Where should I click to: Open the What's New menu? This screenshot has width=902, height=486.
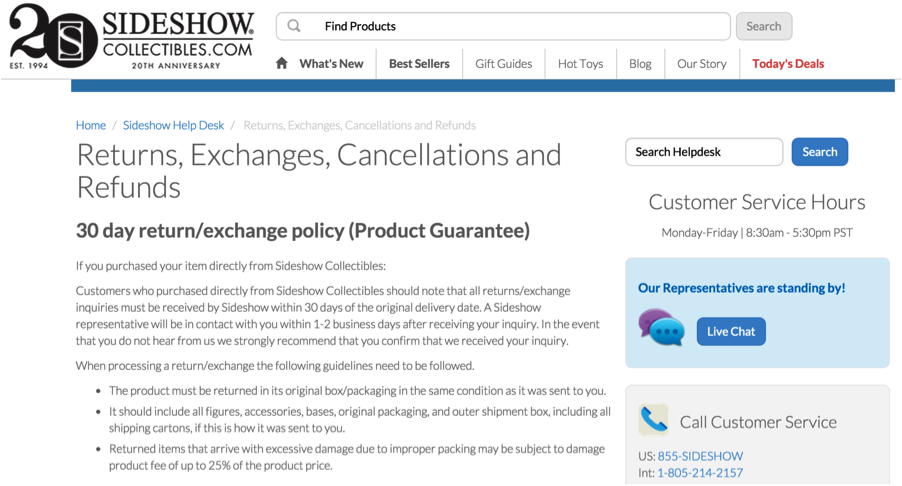click(331, 64)
